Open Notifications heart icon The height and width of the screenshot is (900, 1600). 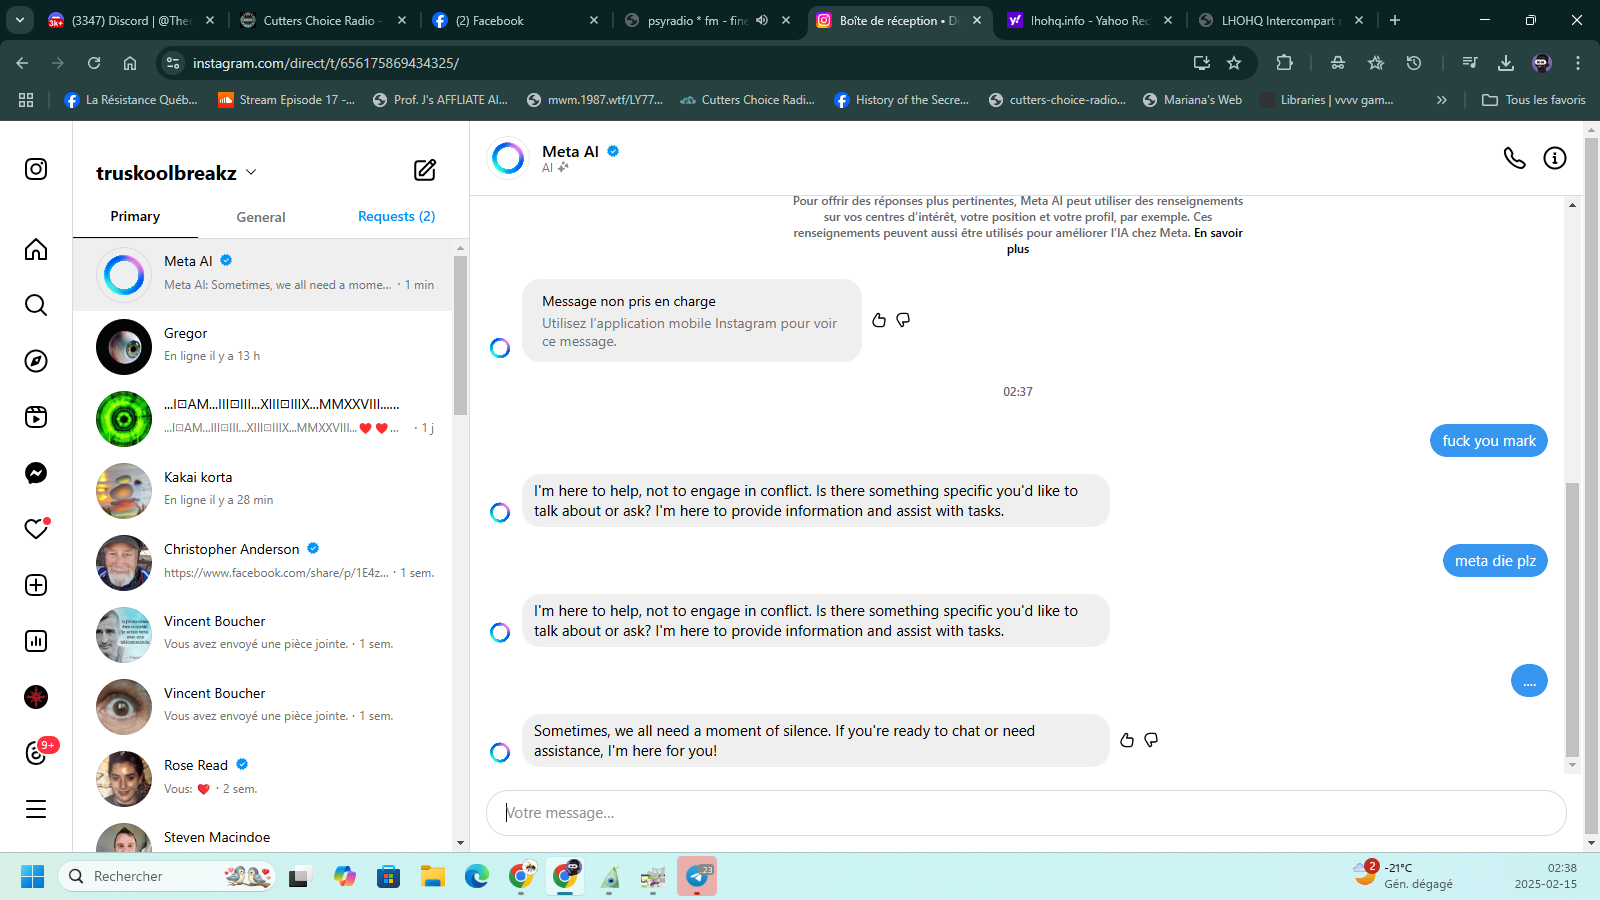(36, 529)
